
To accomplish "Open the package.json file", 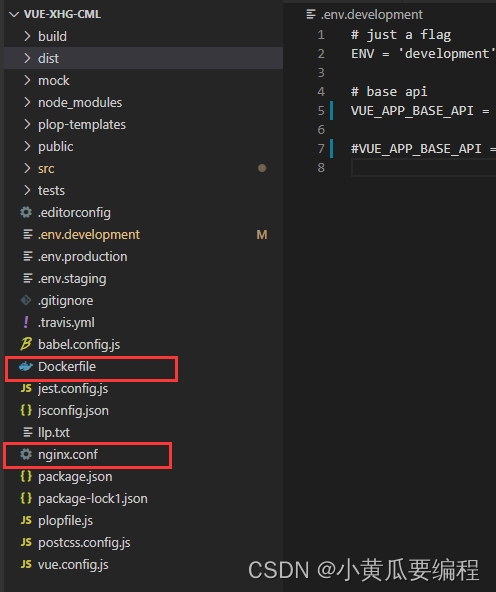I will [75, 476].
